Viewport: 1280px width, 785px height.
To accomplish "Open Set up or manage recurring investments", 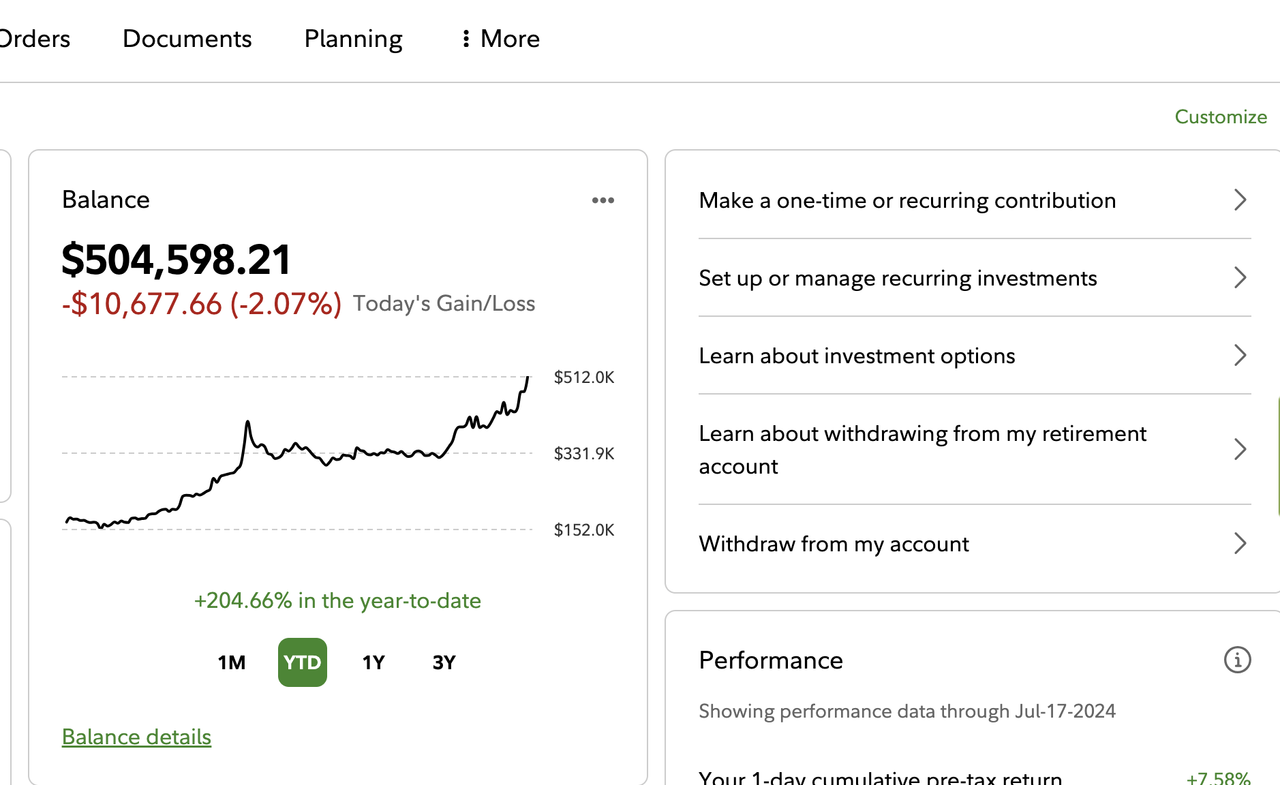I will 975,278.
